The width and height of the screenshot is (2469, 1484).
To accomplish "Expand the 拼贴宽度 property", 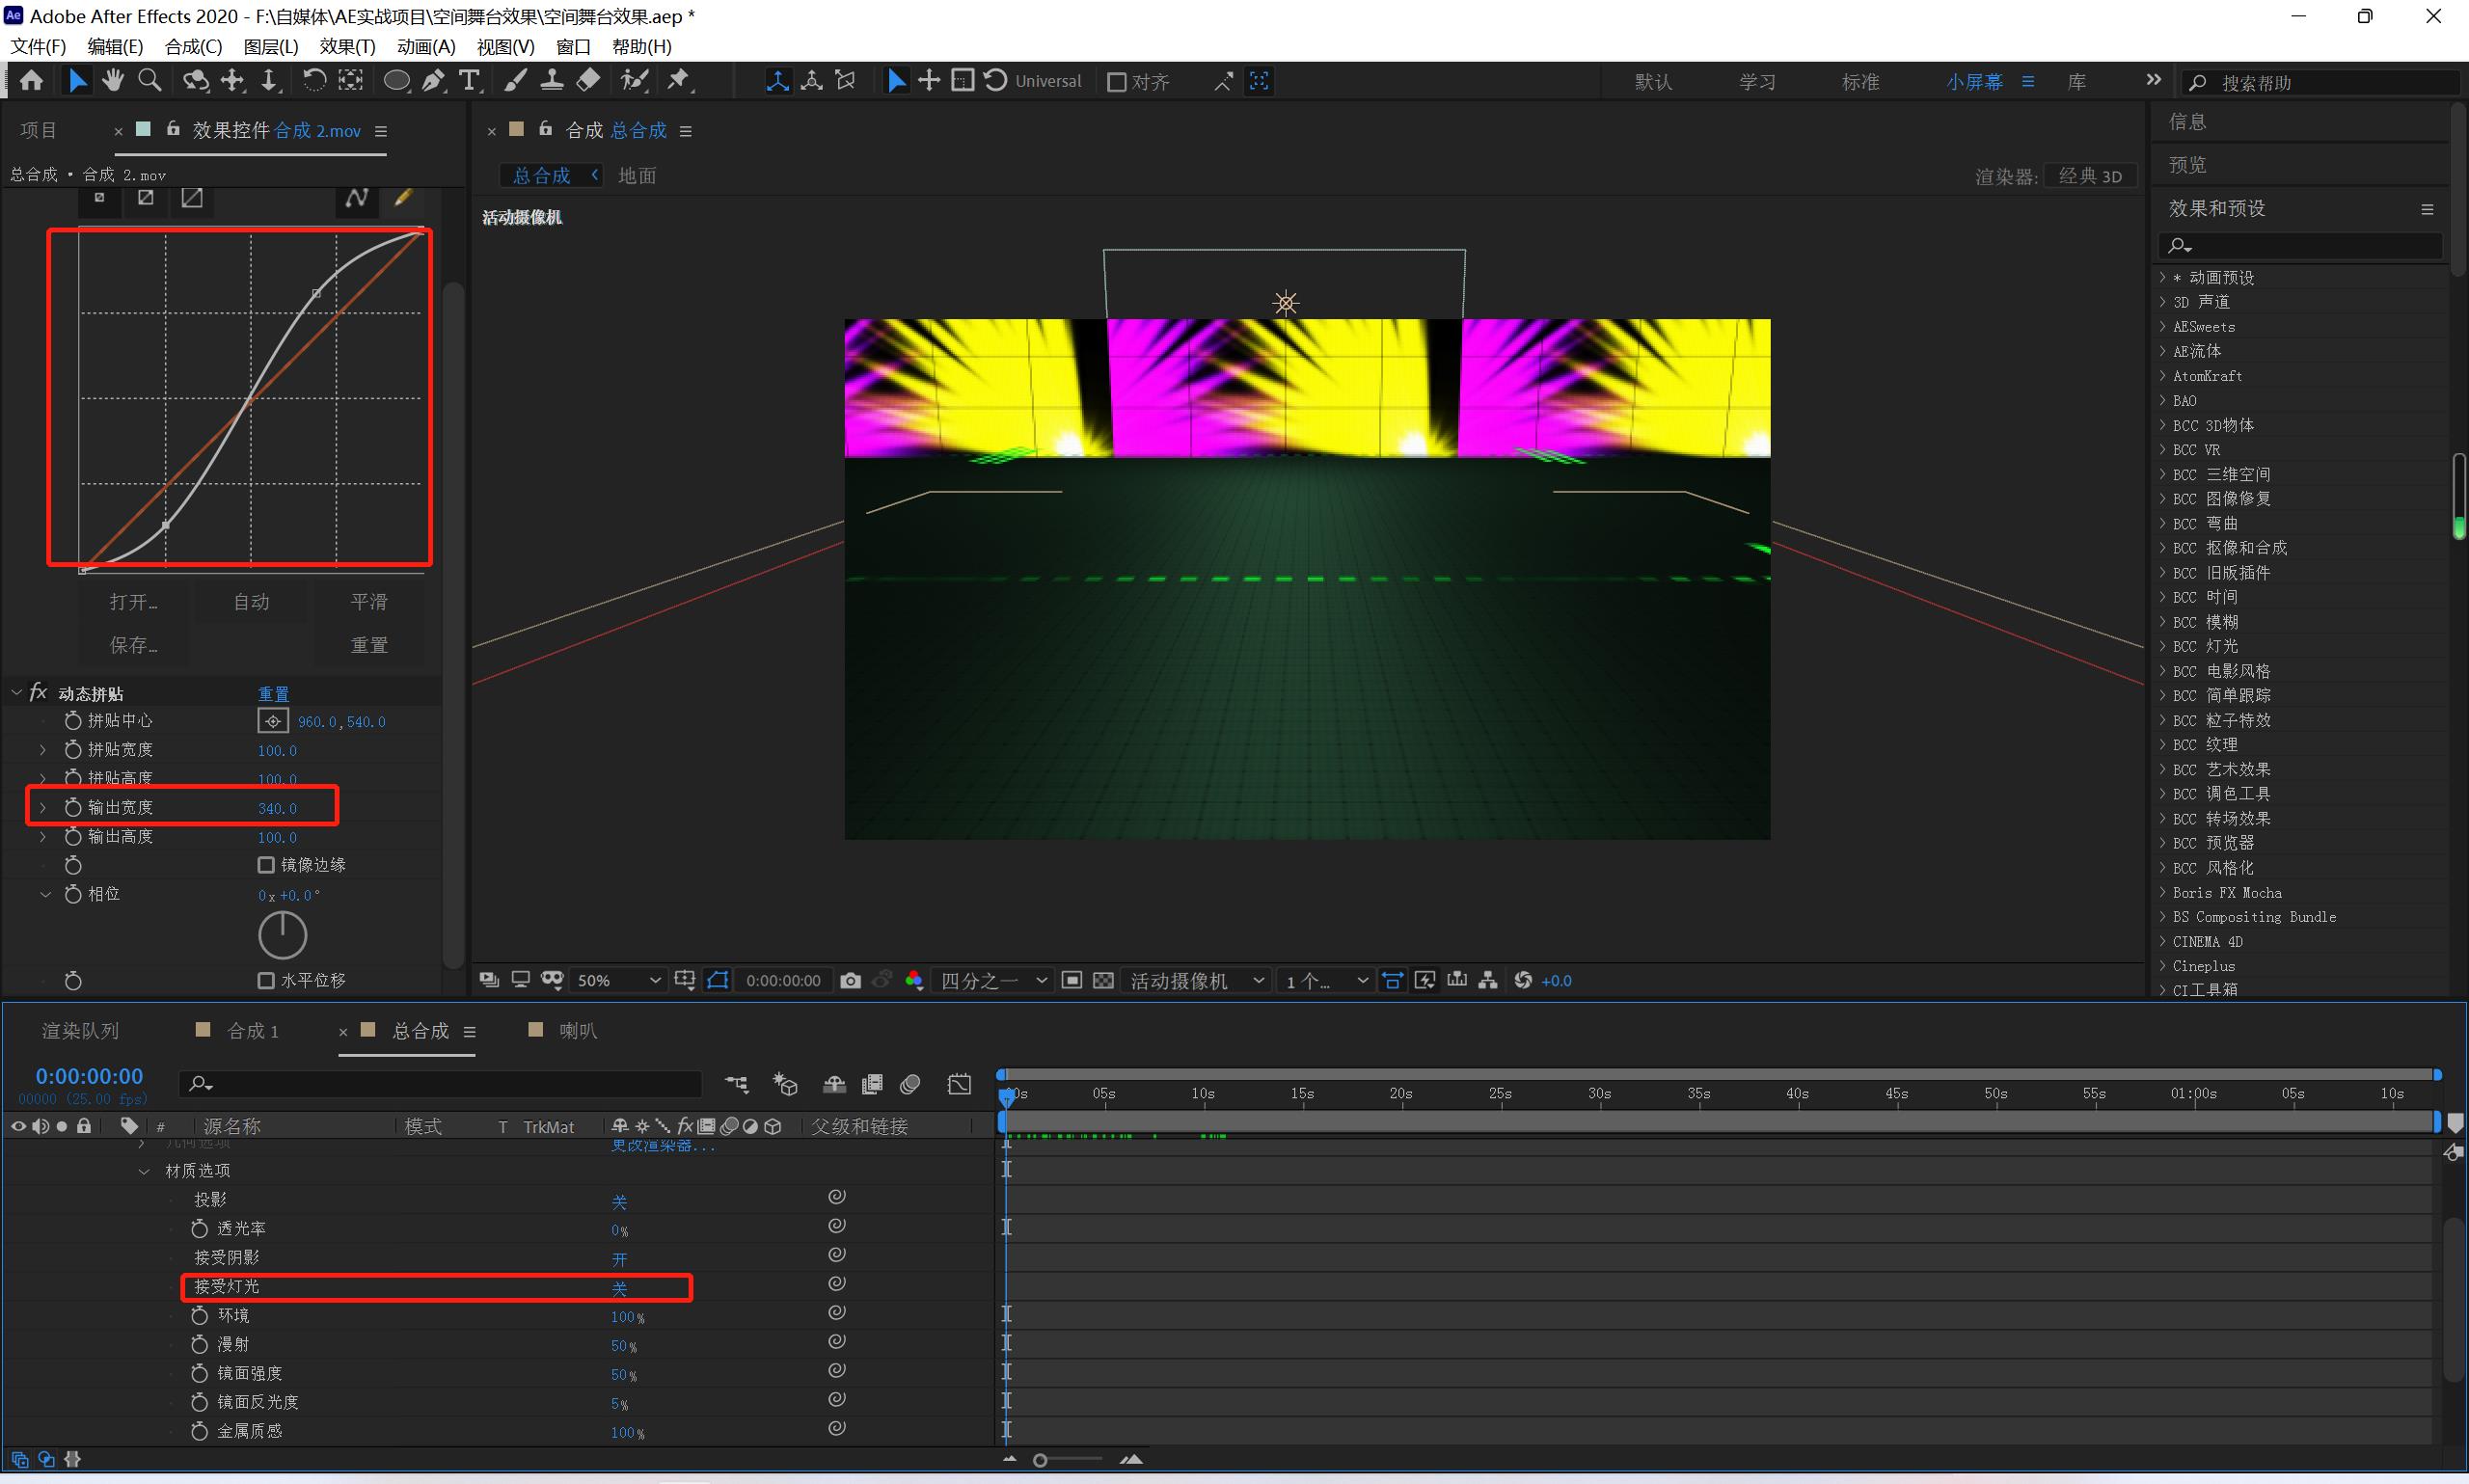I will (43, 750).
